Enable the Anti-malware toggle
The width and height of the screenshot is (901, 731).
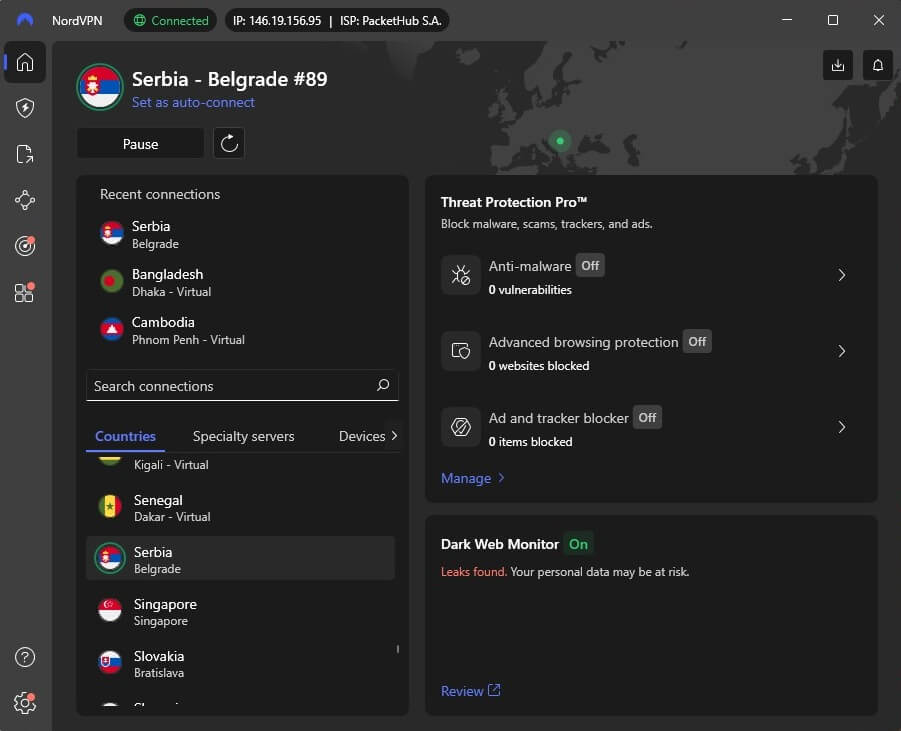pyautogui.click(x=590, y=266)
